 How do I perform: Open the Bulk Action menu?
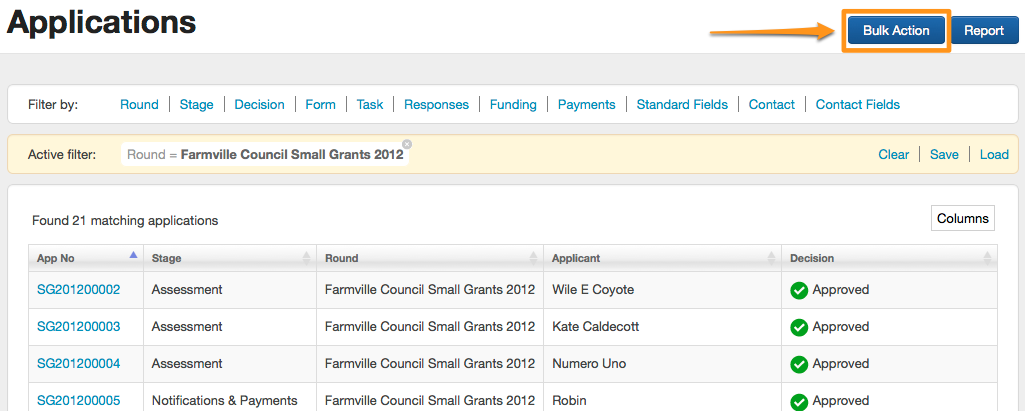[896, 31]
